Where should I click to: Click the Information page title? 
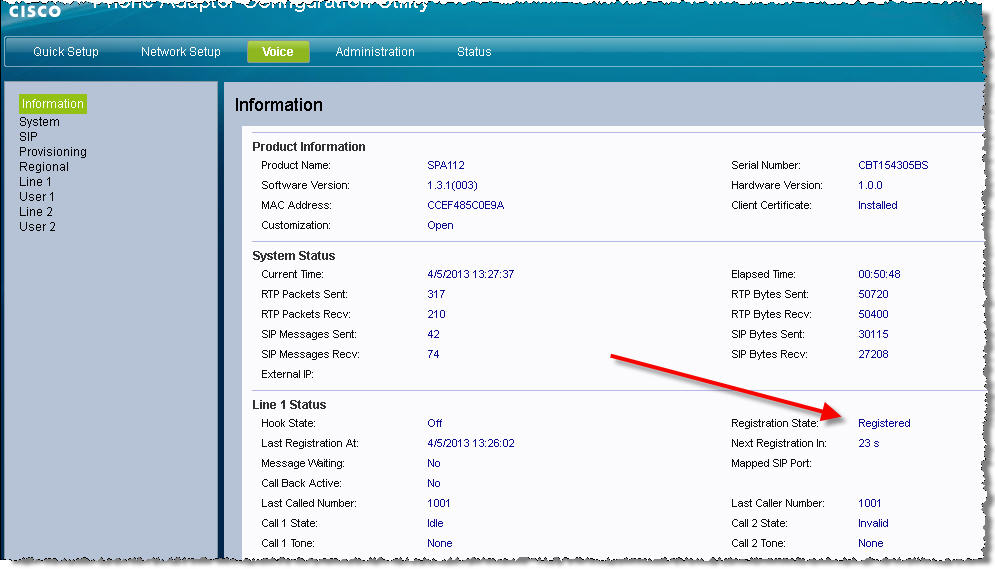(x=279, y=105)
